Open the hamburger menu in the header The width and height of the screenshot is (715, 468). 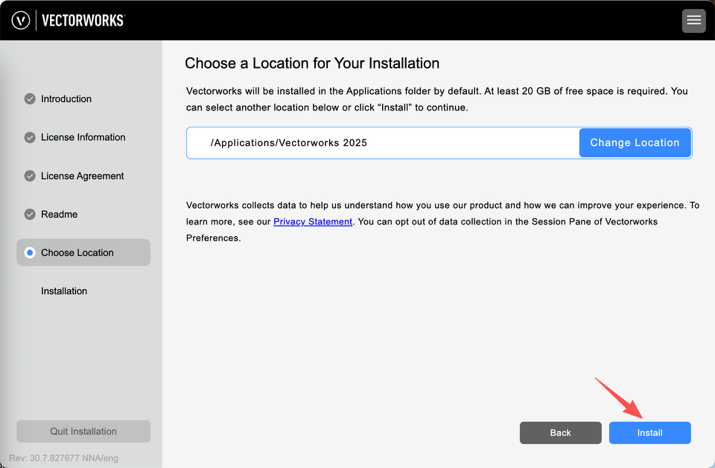tap(693, 20)
